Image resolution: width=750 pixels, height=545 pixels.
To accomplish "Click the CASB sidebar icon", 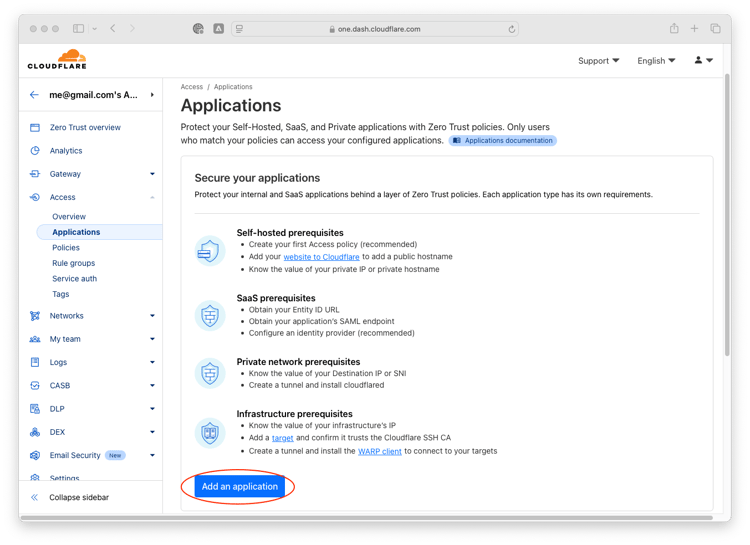I will (x=35, y=385).
